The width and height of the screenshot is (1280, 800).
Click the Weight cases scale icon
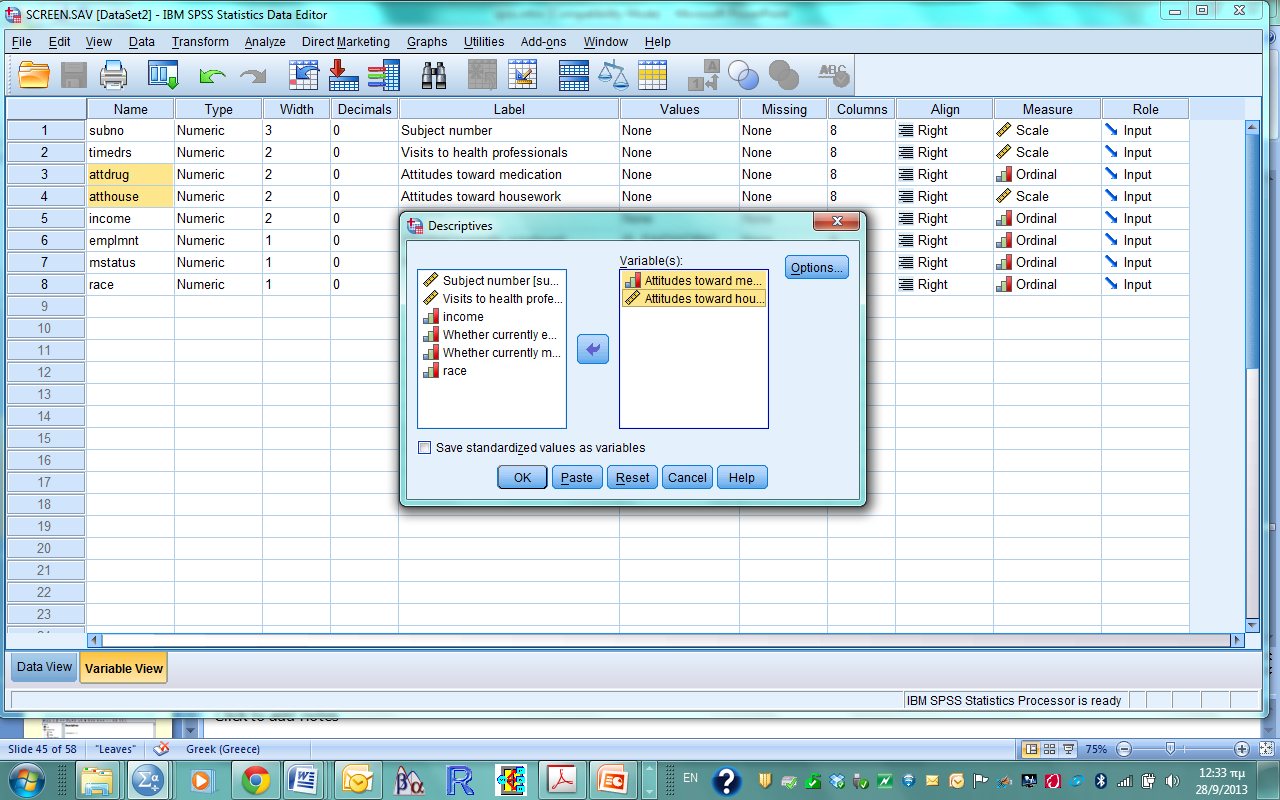[x=613, y=74]
